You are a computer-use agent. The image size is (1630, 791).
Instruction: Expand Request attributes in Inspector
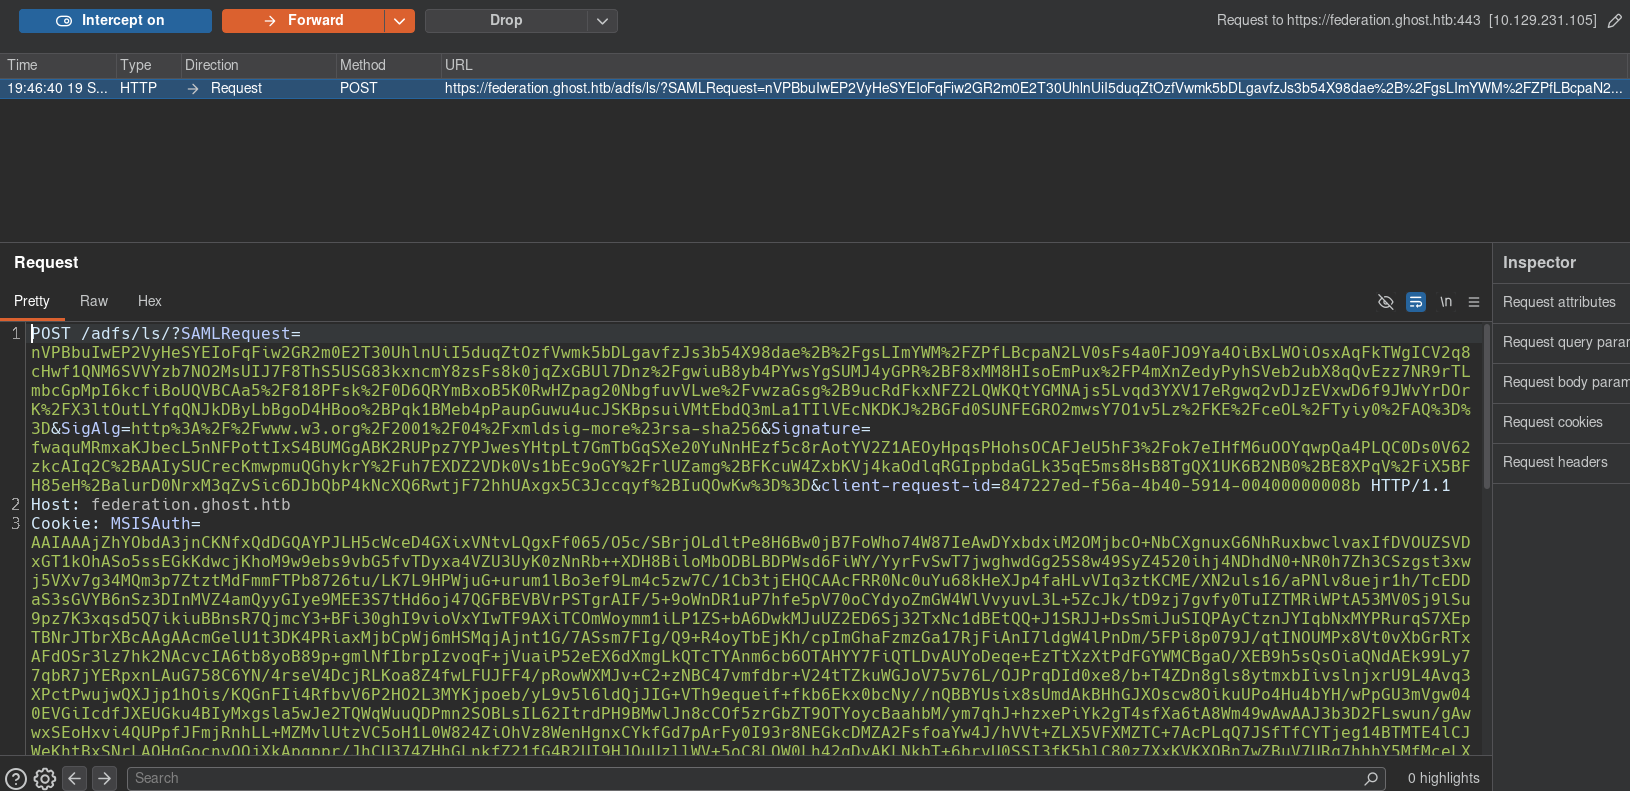[1561, 302]
